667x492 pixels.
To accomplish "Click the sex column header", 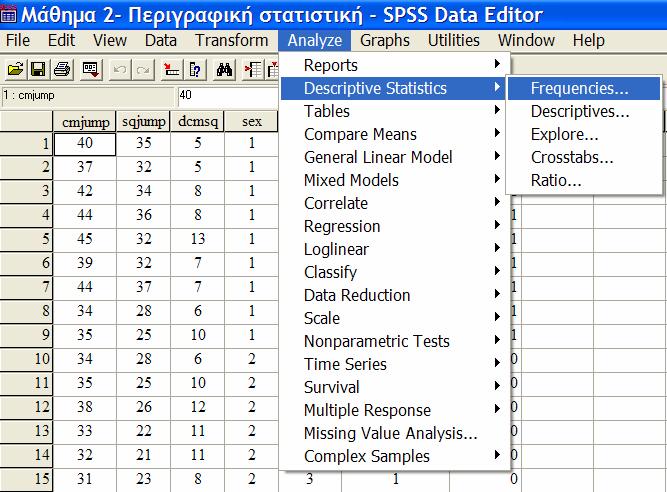I will click(x=251, y=122).
